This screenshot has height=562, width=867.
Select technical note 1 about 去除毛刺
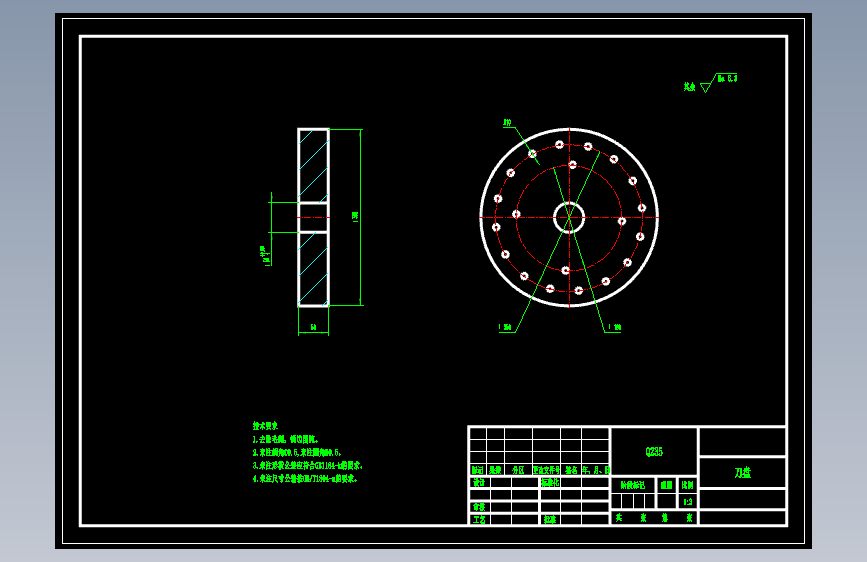286,439
